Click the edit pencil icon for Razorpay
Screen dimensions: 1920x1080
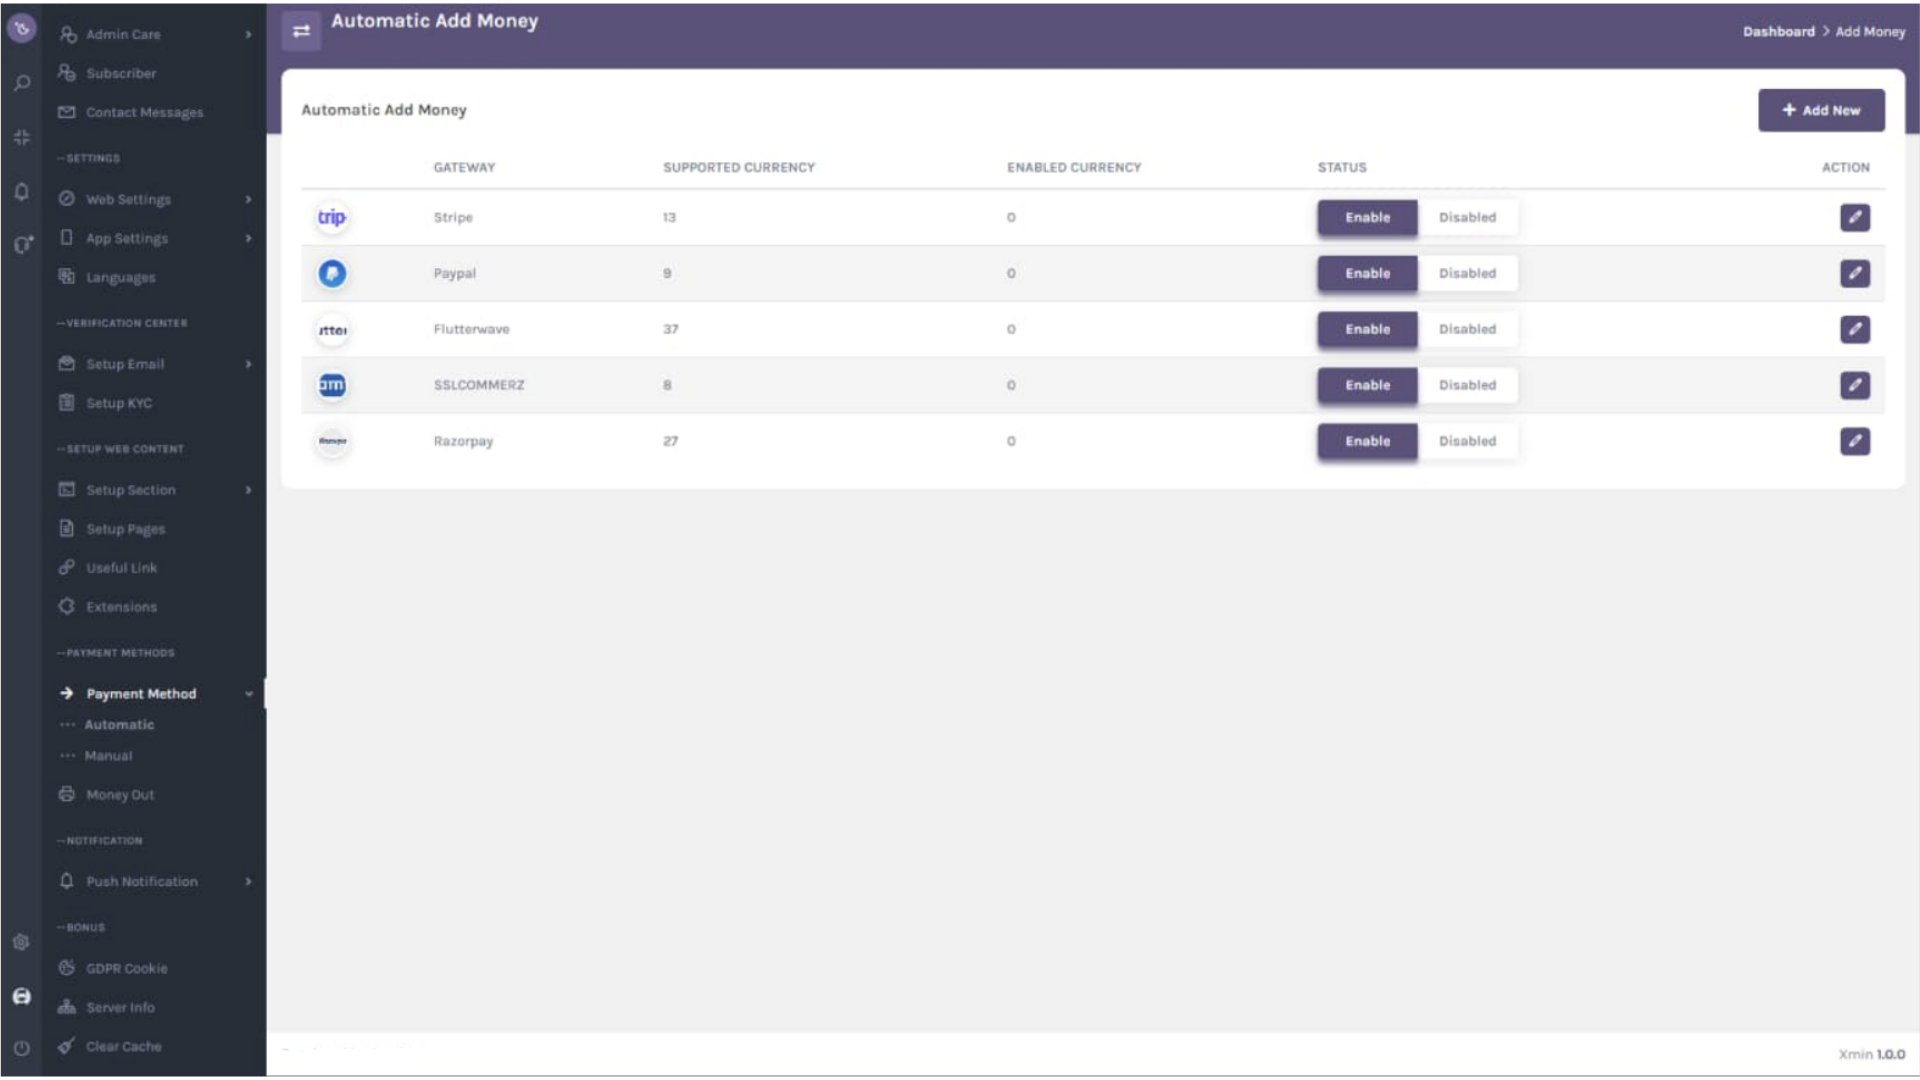click(x=1854, y=441)
